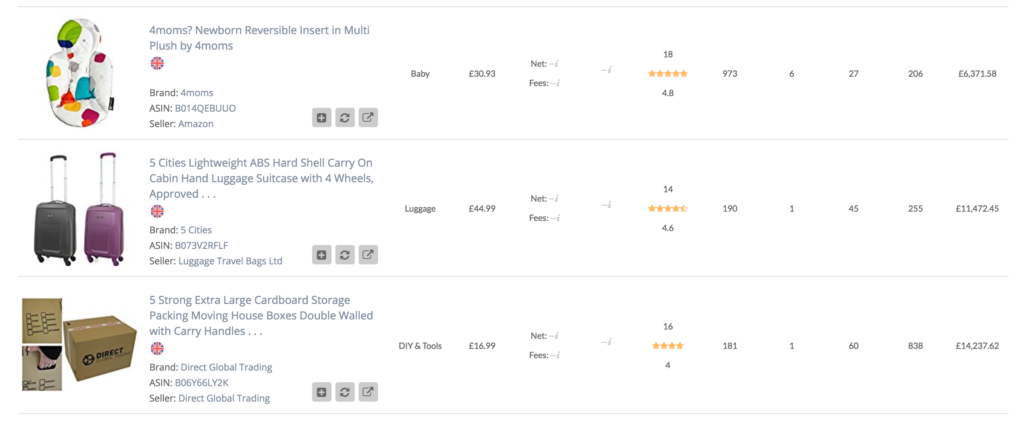Click the plus icon for 5 Cities luggage
The width and height of the screenshot is (1024, 421).
tap(322, 255)
